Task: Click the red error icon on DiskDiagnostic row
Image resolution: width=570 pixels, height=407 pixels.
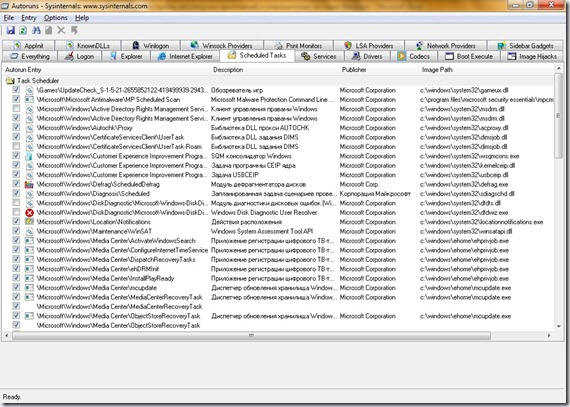Action: (29, 213)
